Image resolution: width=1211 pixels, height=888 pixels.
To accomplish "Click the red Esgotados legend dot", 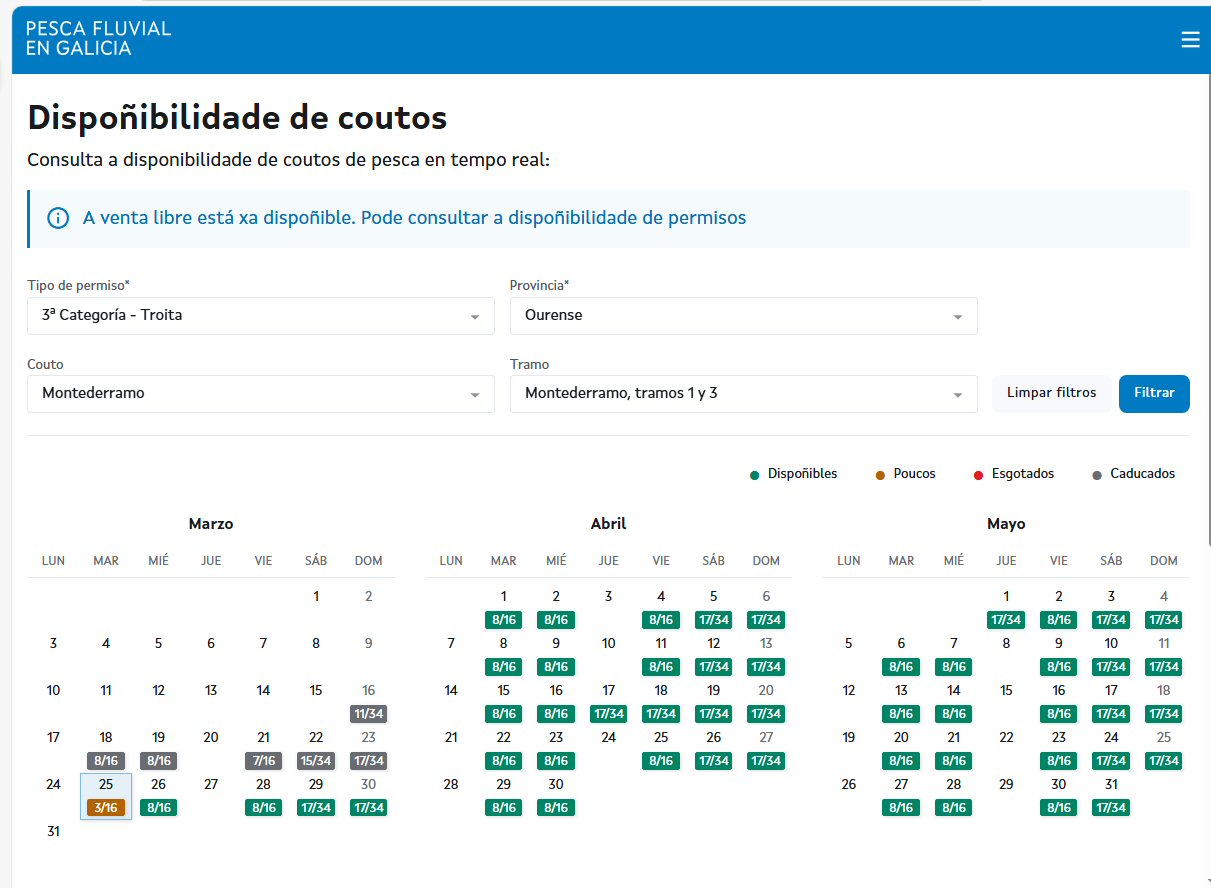I will (x=977, y=474).
